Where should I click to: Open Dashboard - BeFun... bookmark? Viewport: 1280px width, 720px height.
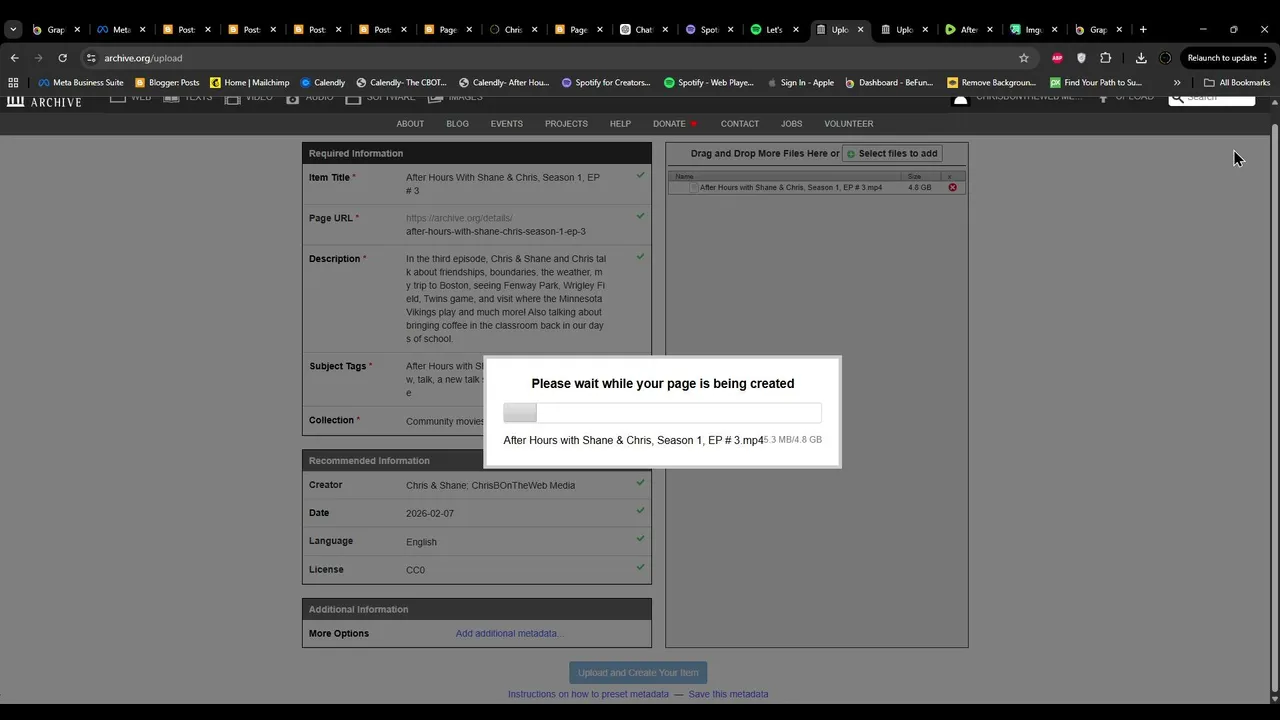(889, 82)
